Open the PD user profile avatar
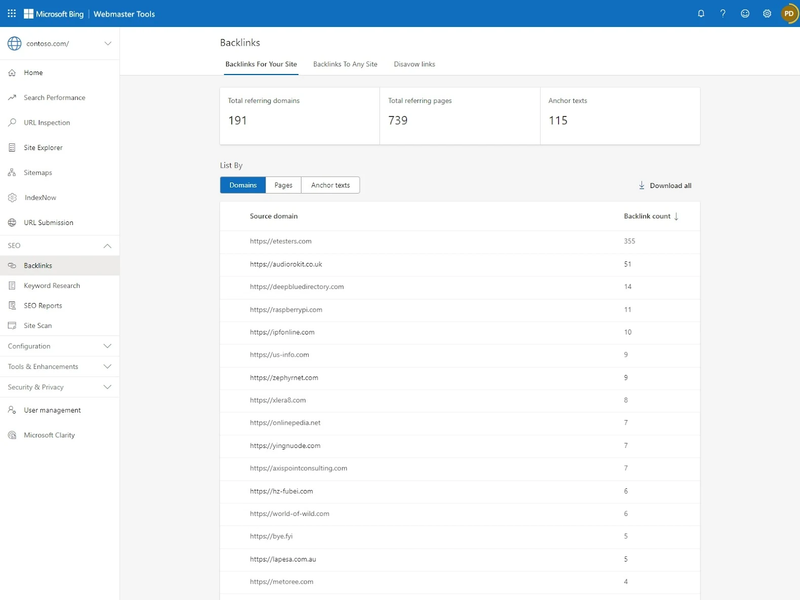The image size is (800, 600). click(788, 14)
